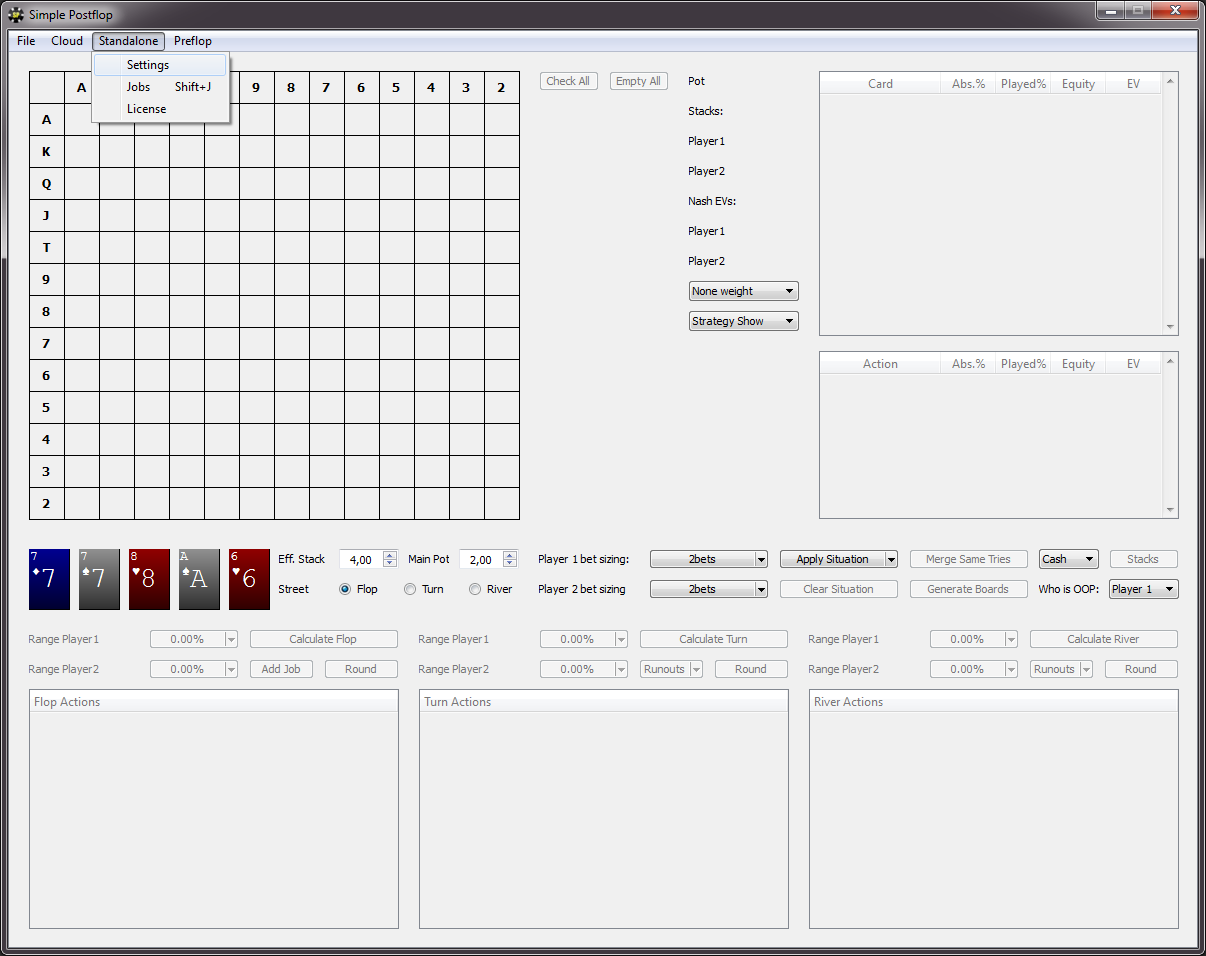Click inside the Eff. Stack value field
The image size is (1206, 956).
[360, 560]
